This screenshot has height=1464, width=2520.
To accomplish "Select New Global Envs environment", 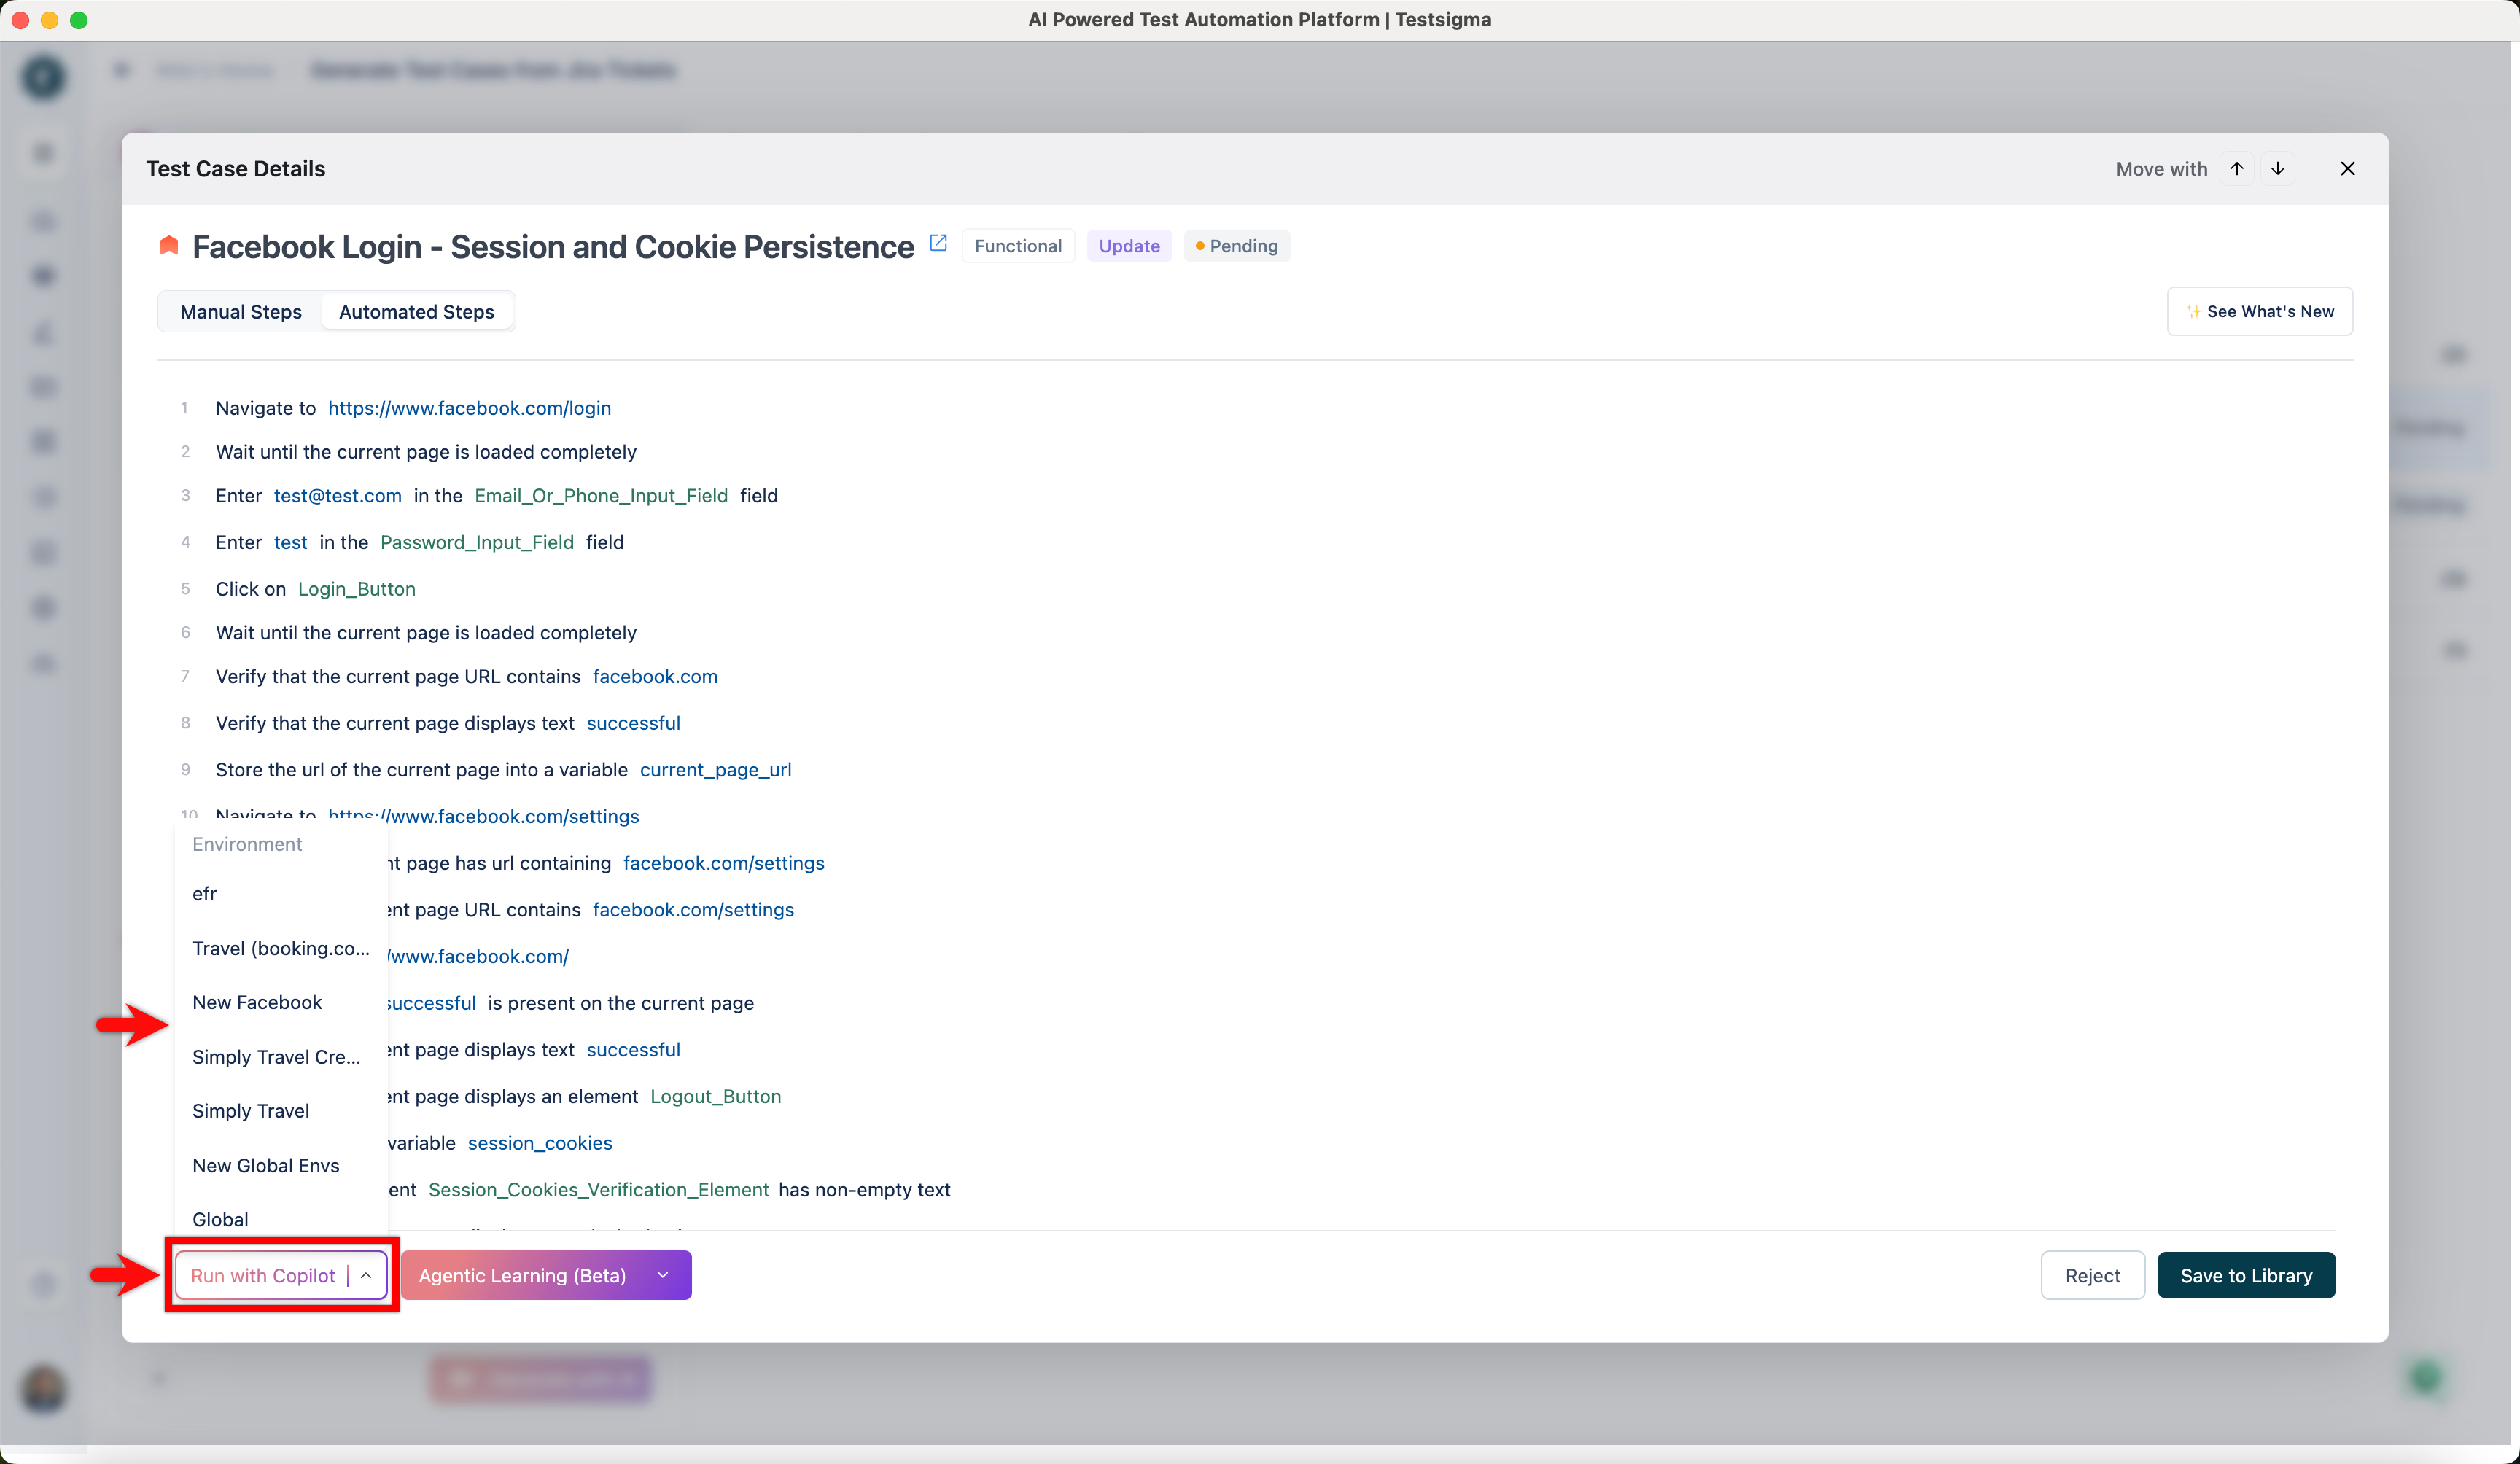I will (x=265, y=1165).
